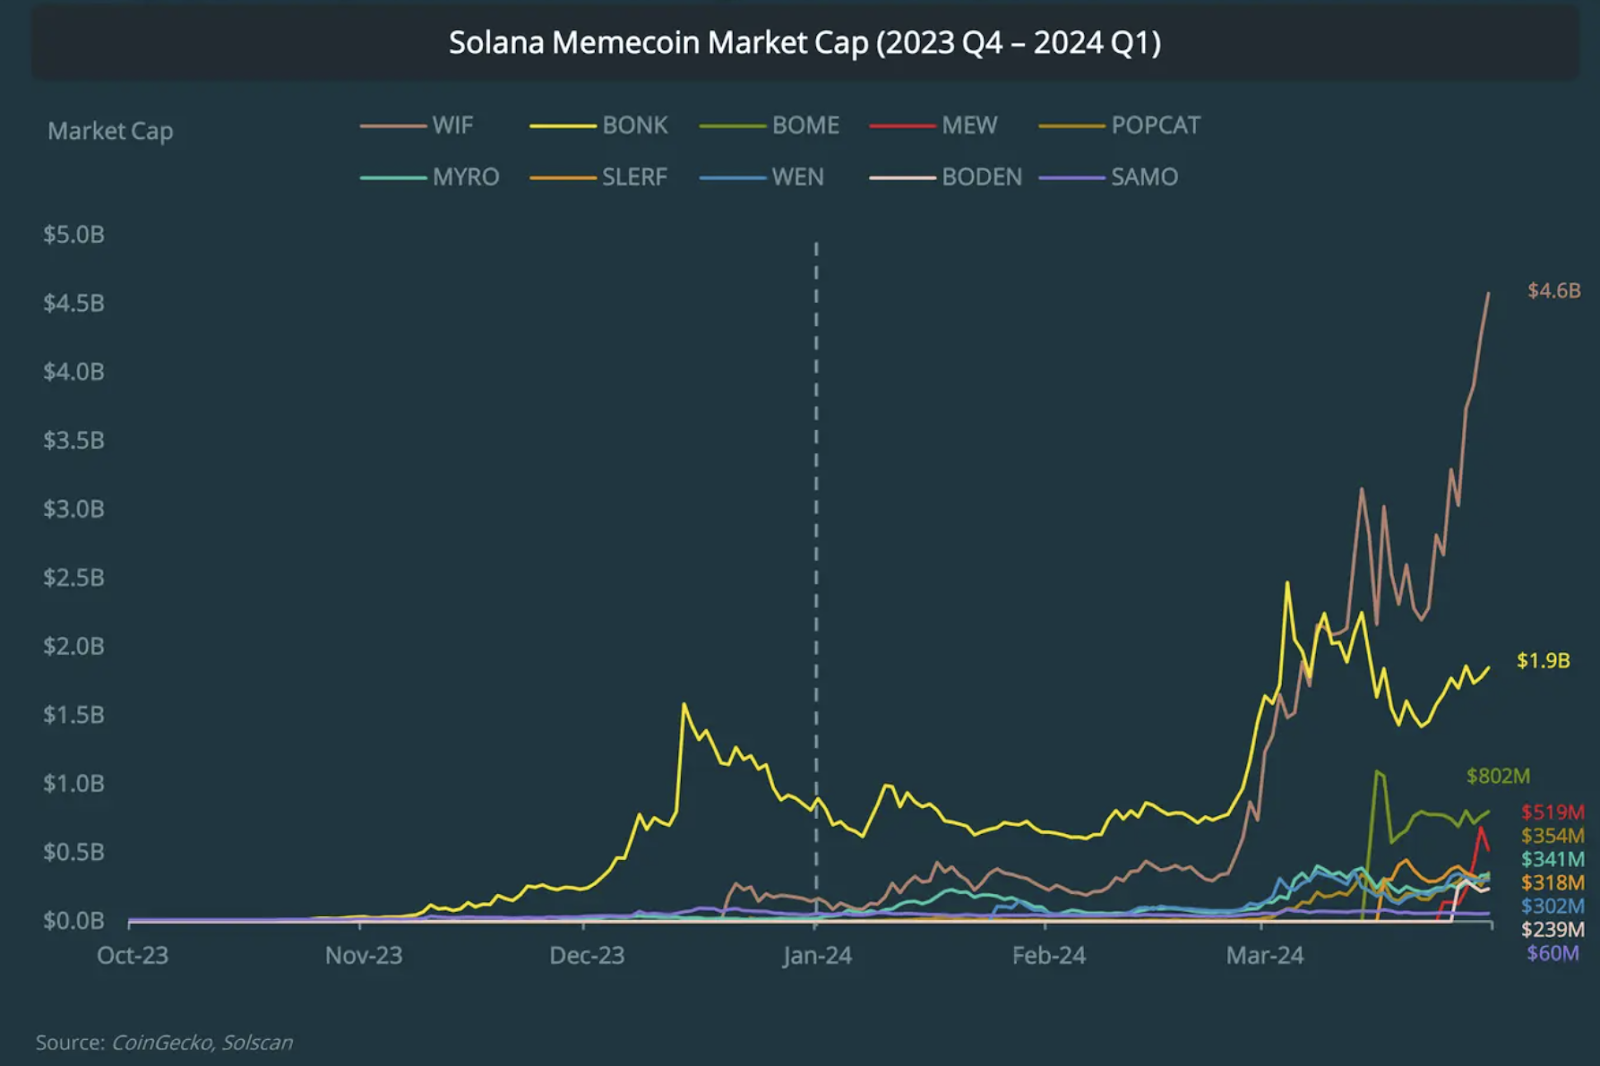Click the $4.6B WIF end label
Viewport: 1600px width, 1066px height.
[1553, 291]
